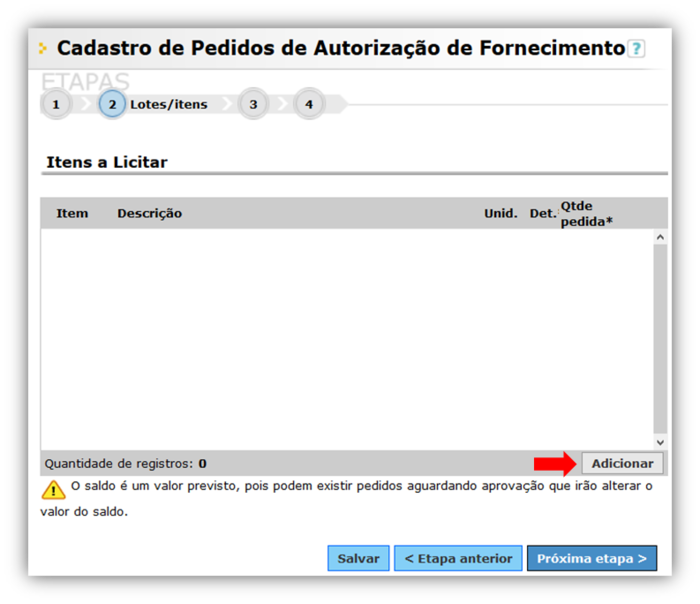Click the yellow arrow beside the page title
This screenshot has width=700, height=604.
[43, 48]
